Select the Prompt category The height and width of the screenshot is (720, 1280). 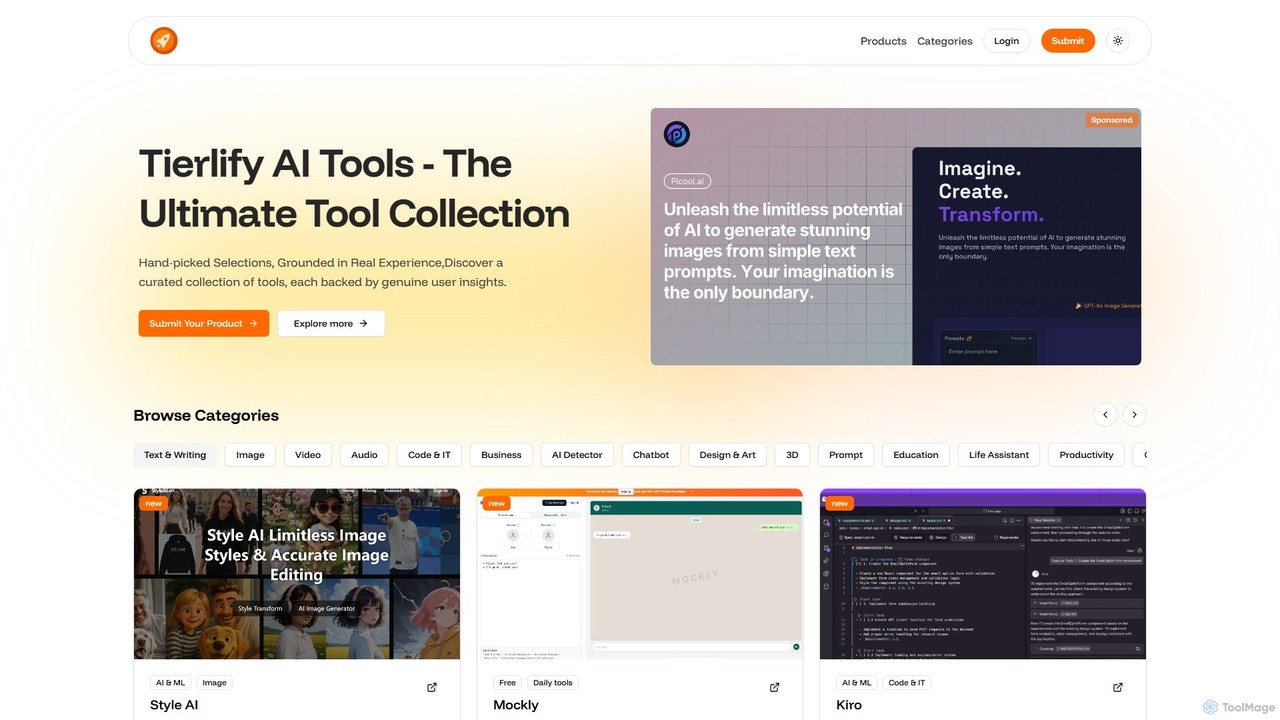(x=846, y=455)
